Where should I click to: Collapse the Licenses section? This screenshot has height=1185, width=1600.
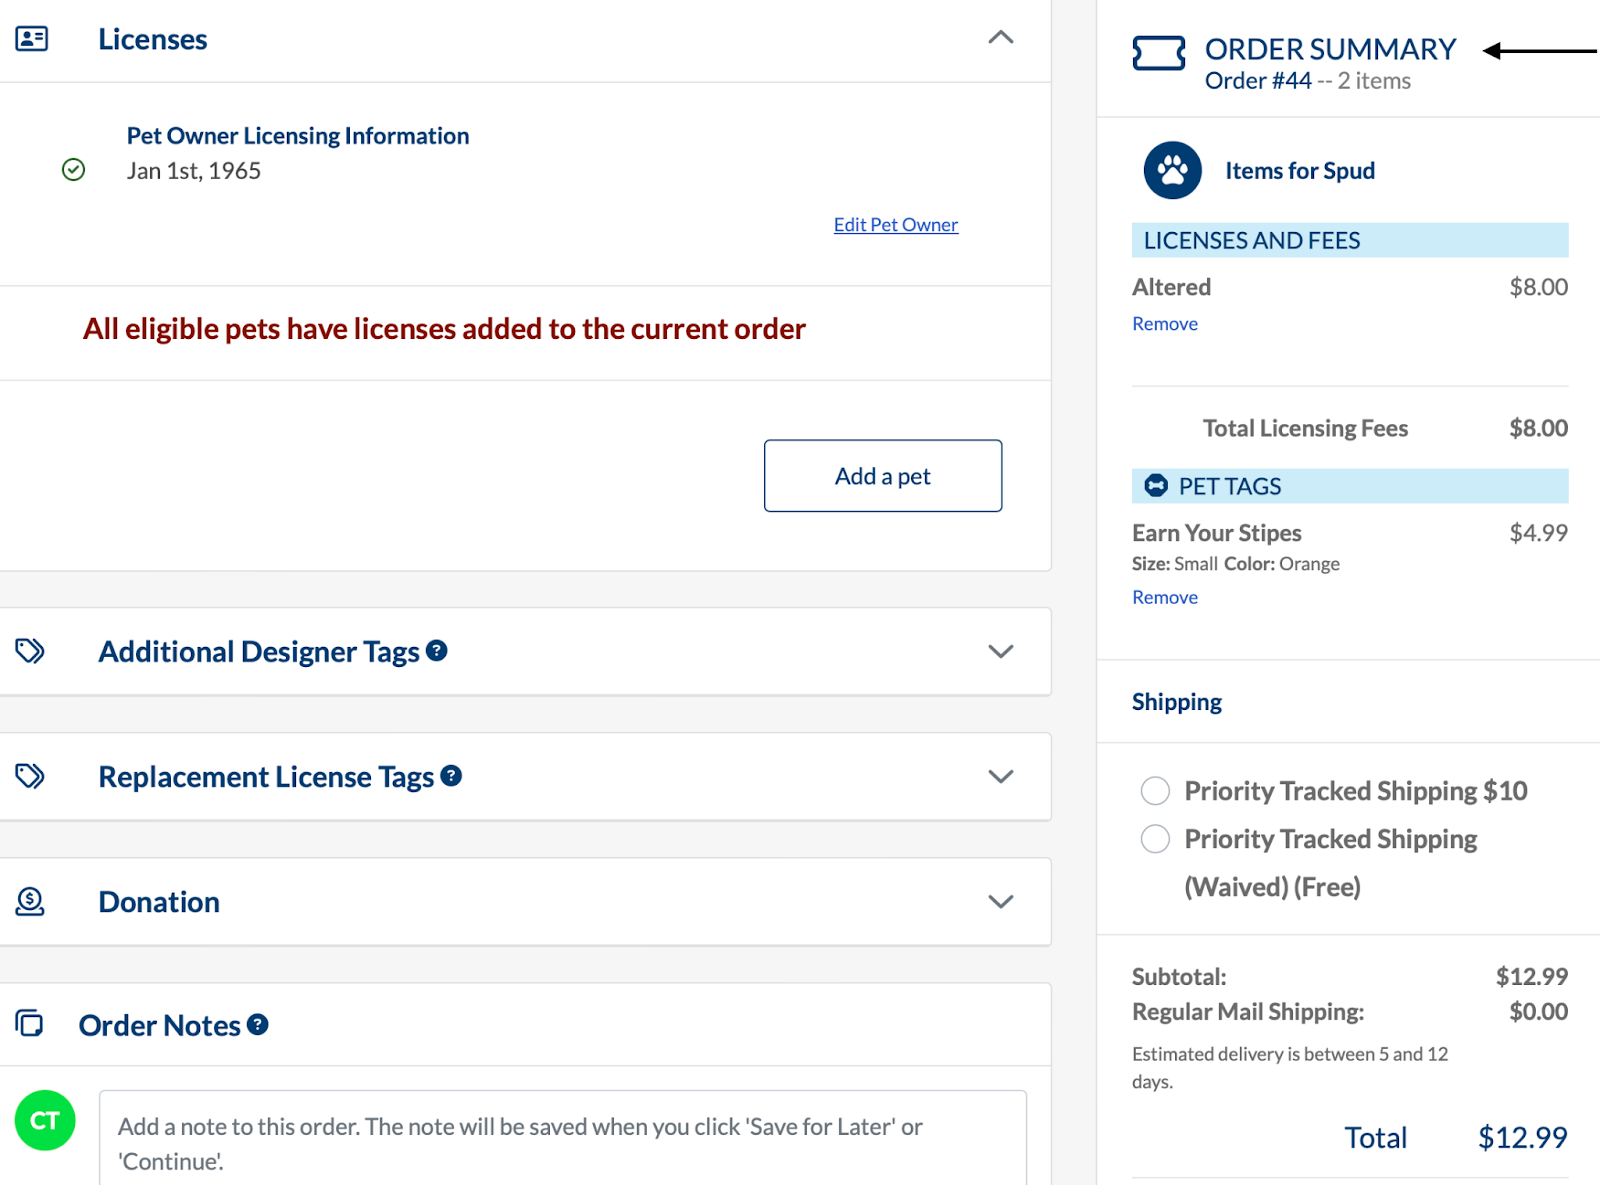(1001, 38)
